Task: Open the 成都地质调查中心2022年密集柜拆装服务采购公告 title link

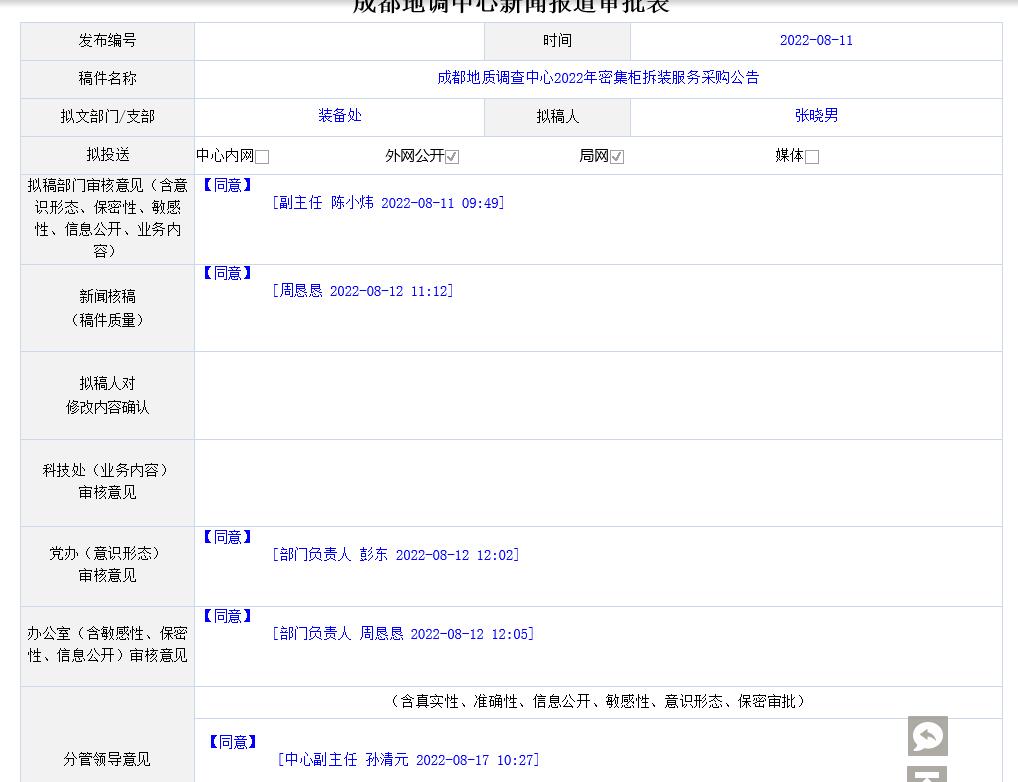Action: pos(598,78)
